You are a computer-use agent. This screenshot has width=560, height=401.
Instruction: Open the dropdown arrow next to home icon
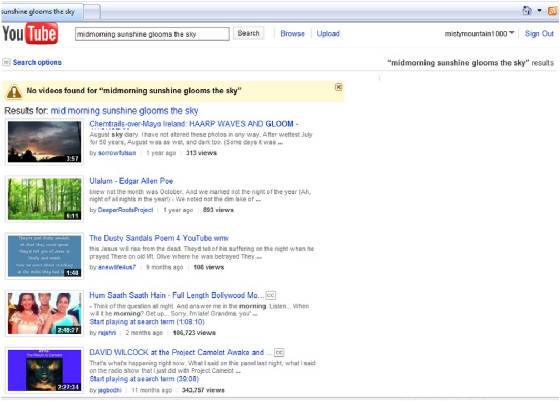coord(539,11)
